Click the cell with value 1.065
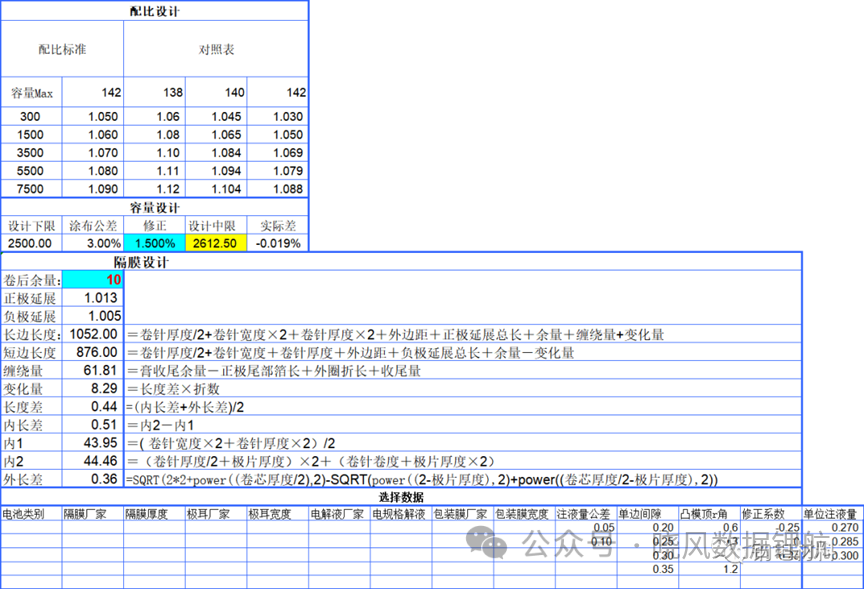This screenshot has height=589, width=864. pyautogui.click(x=217, y=134)
